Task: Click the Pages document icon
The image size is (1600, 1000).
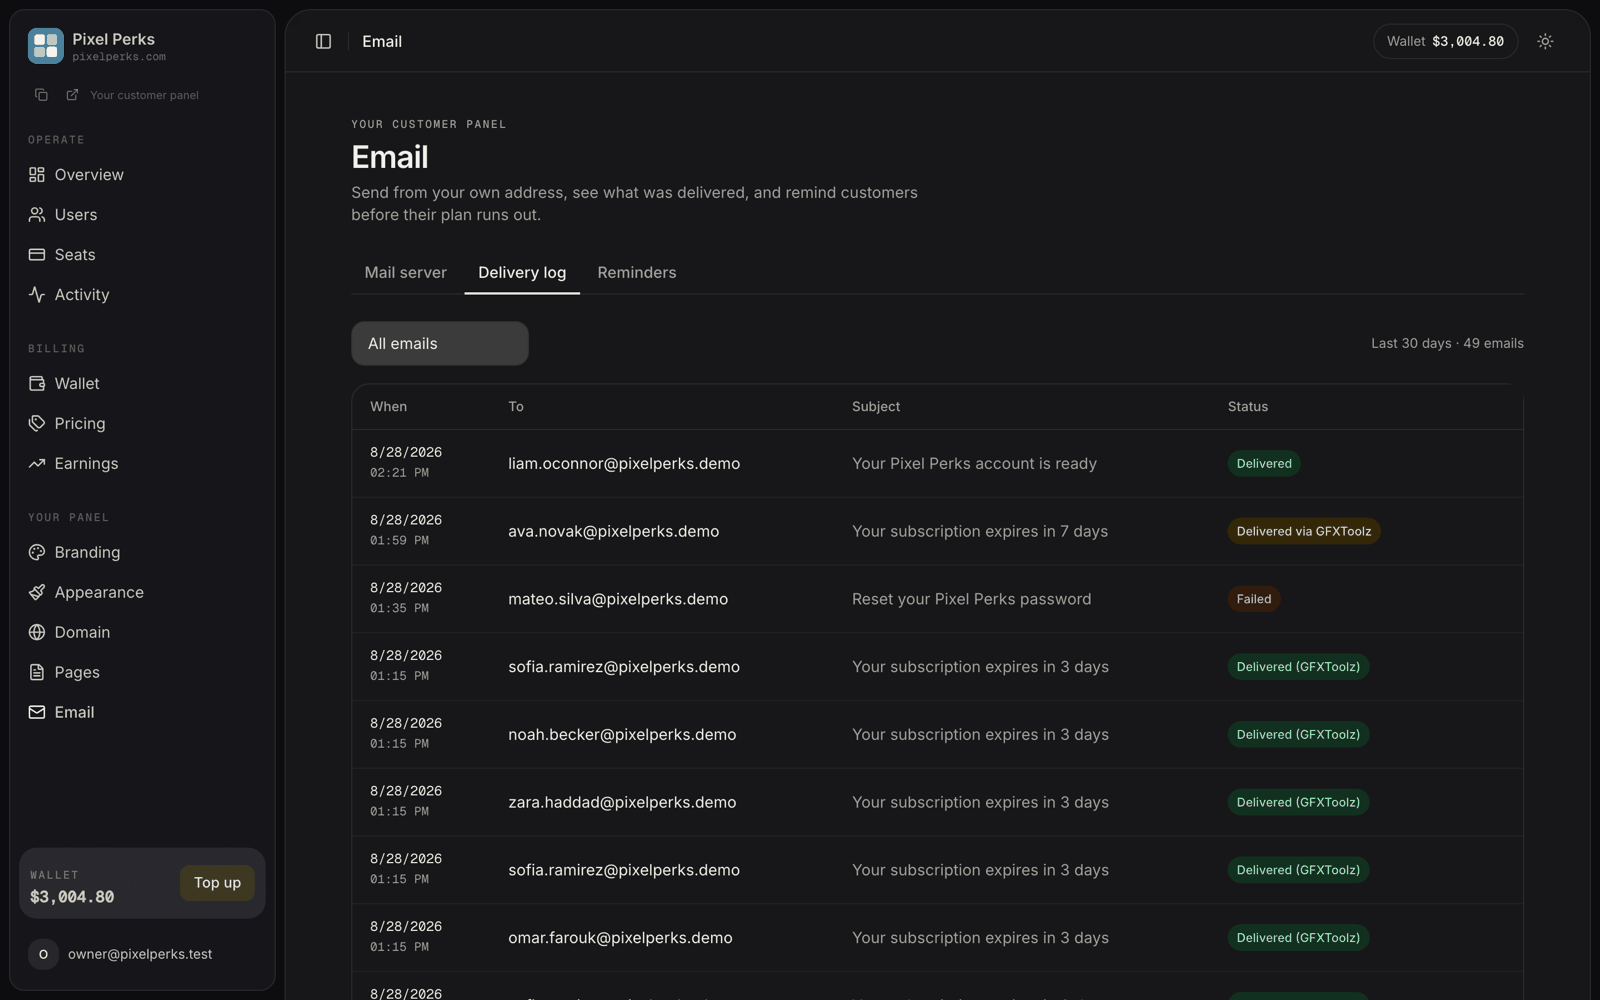Action: click(37, 672)
